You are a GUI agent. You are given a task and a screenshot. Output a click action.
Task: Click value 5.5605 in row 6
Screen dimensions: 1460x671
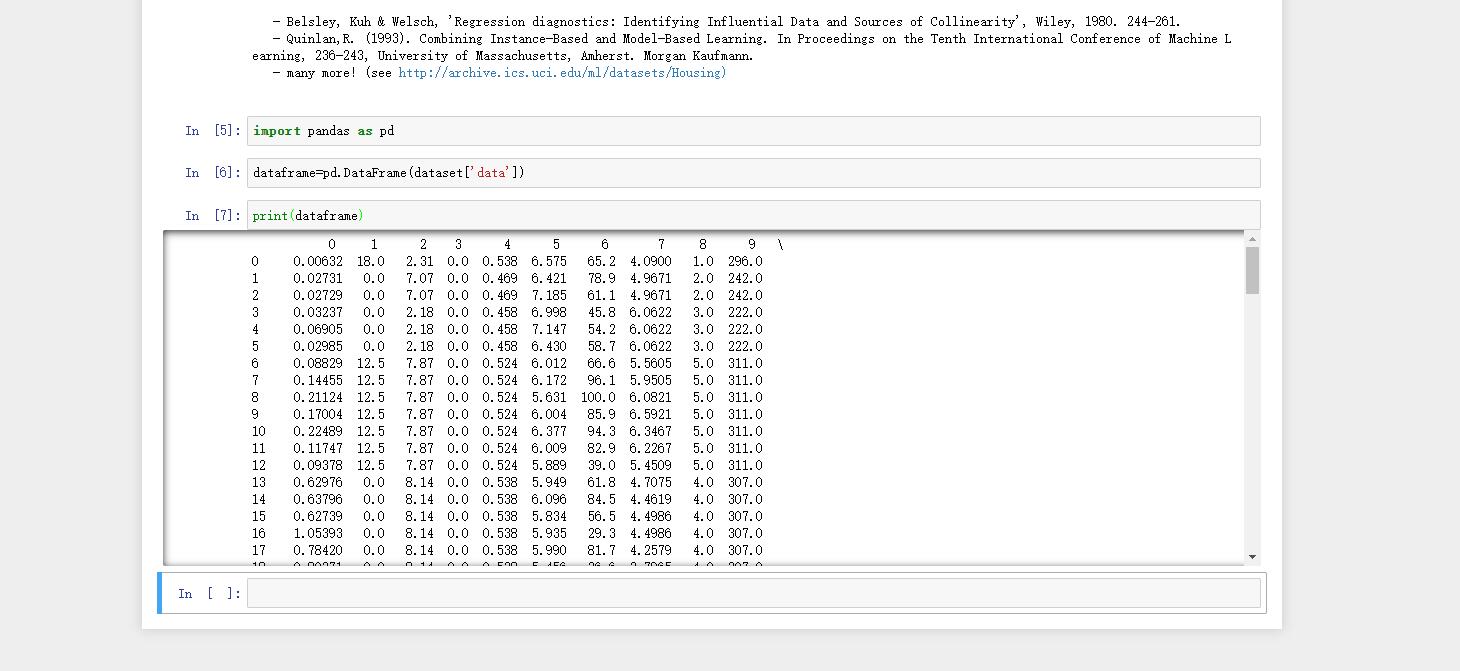tap(651, 364)
